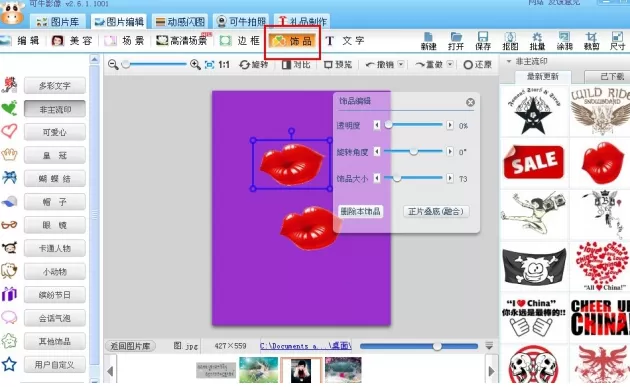630x387 pixels.
Task: Collapse the 非主流印 panel header arrow
Action: (509, 61)
